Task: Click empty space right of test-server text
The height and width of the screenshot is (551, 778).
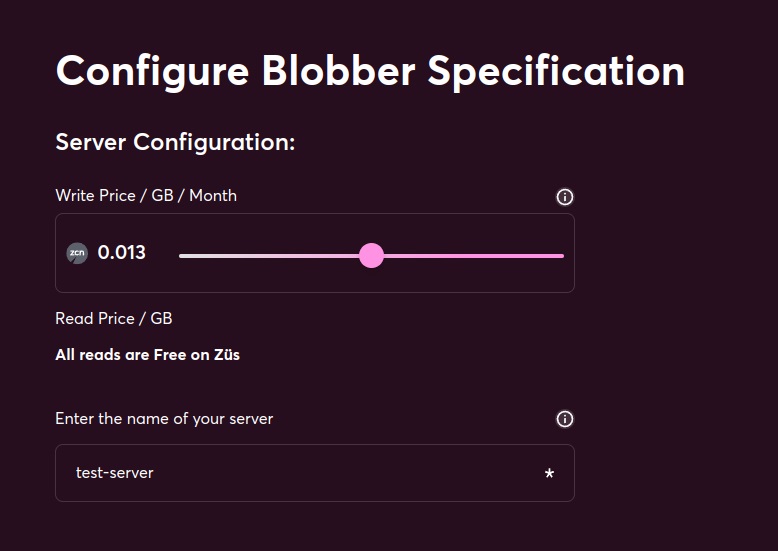Action: coord(347,473)
